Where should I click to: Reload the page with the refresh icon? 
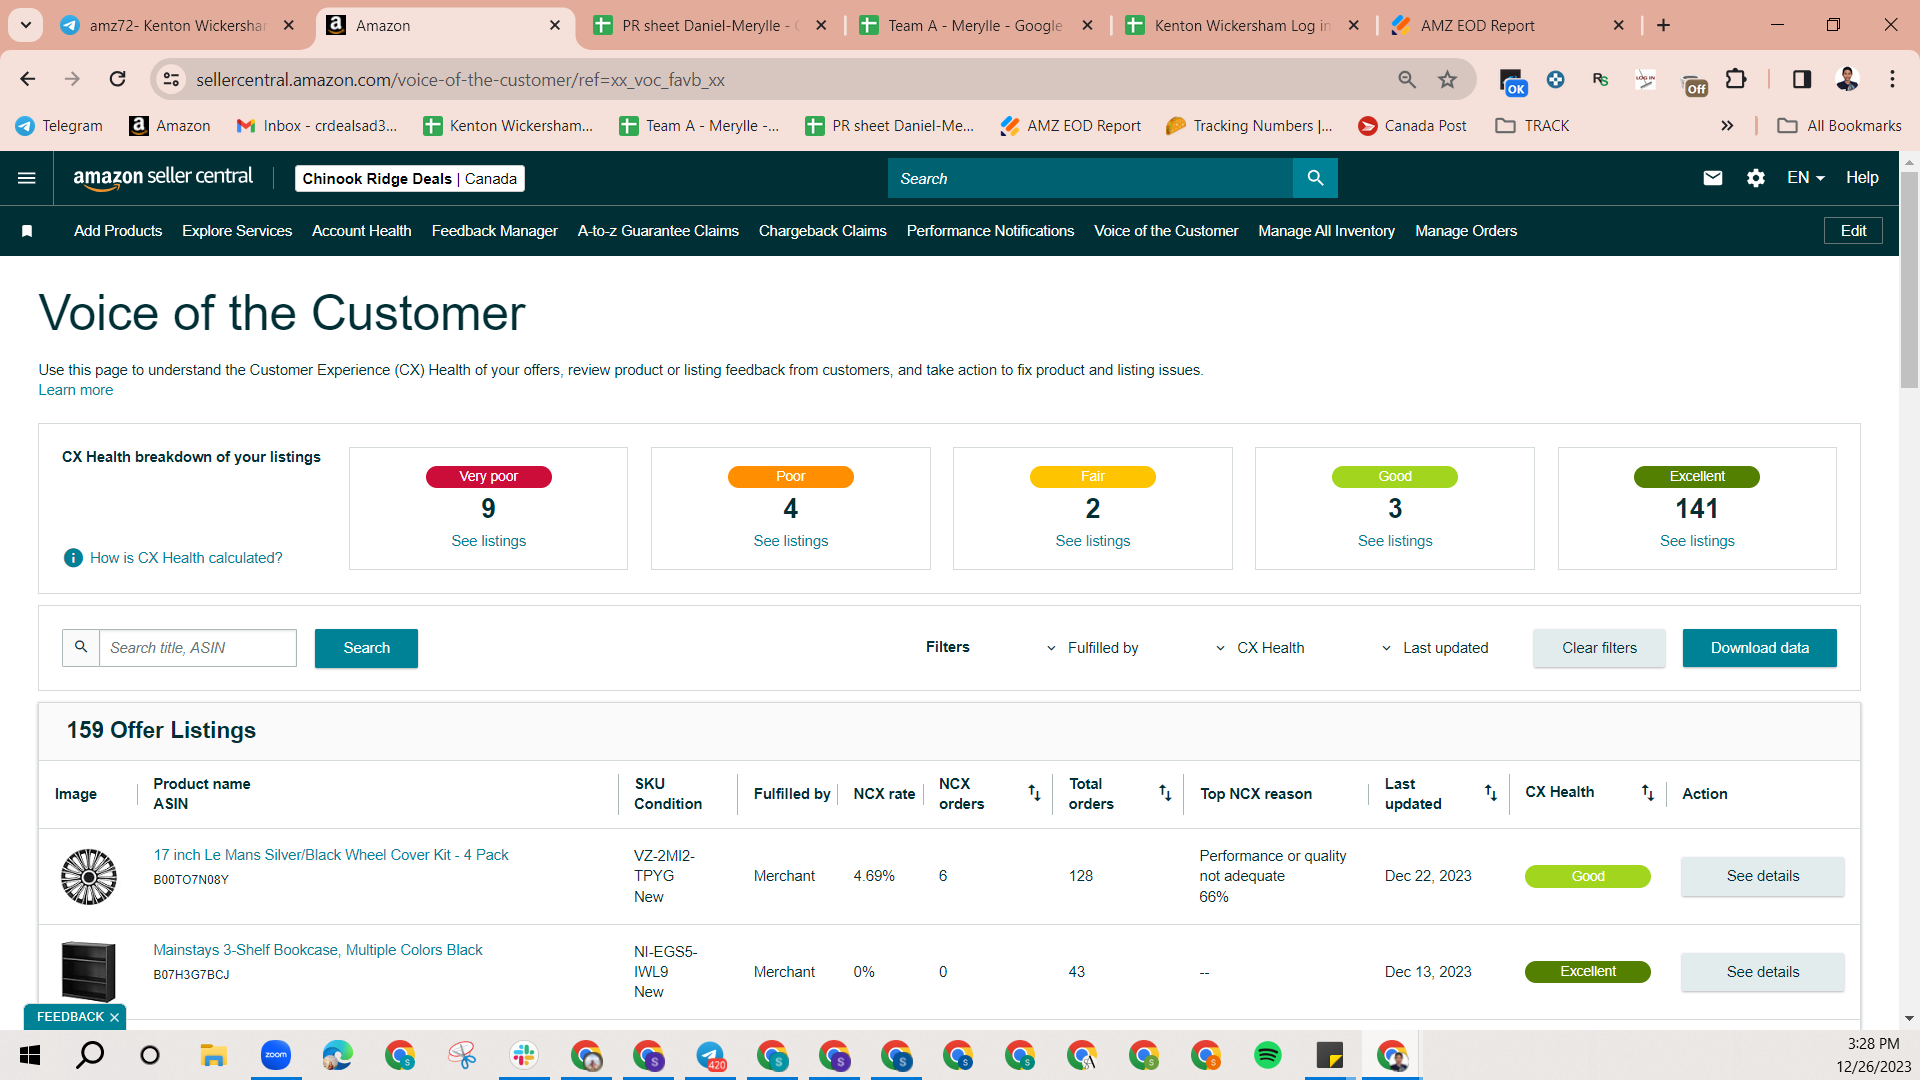118,79
